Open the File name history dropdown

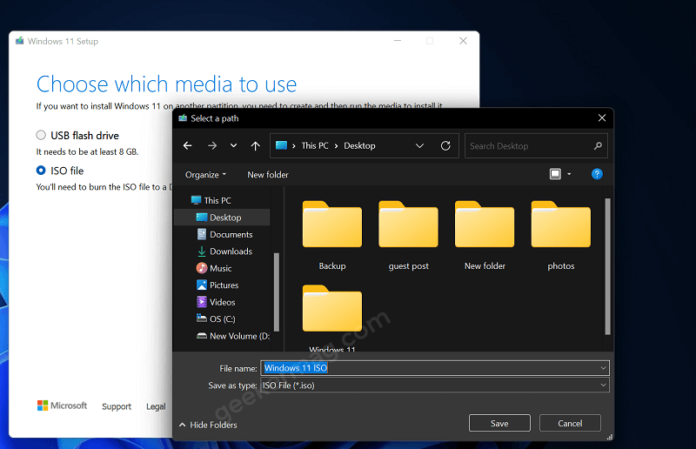(x=603, y=368)
